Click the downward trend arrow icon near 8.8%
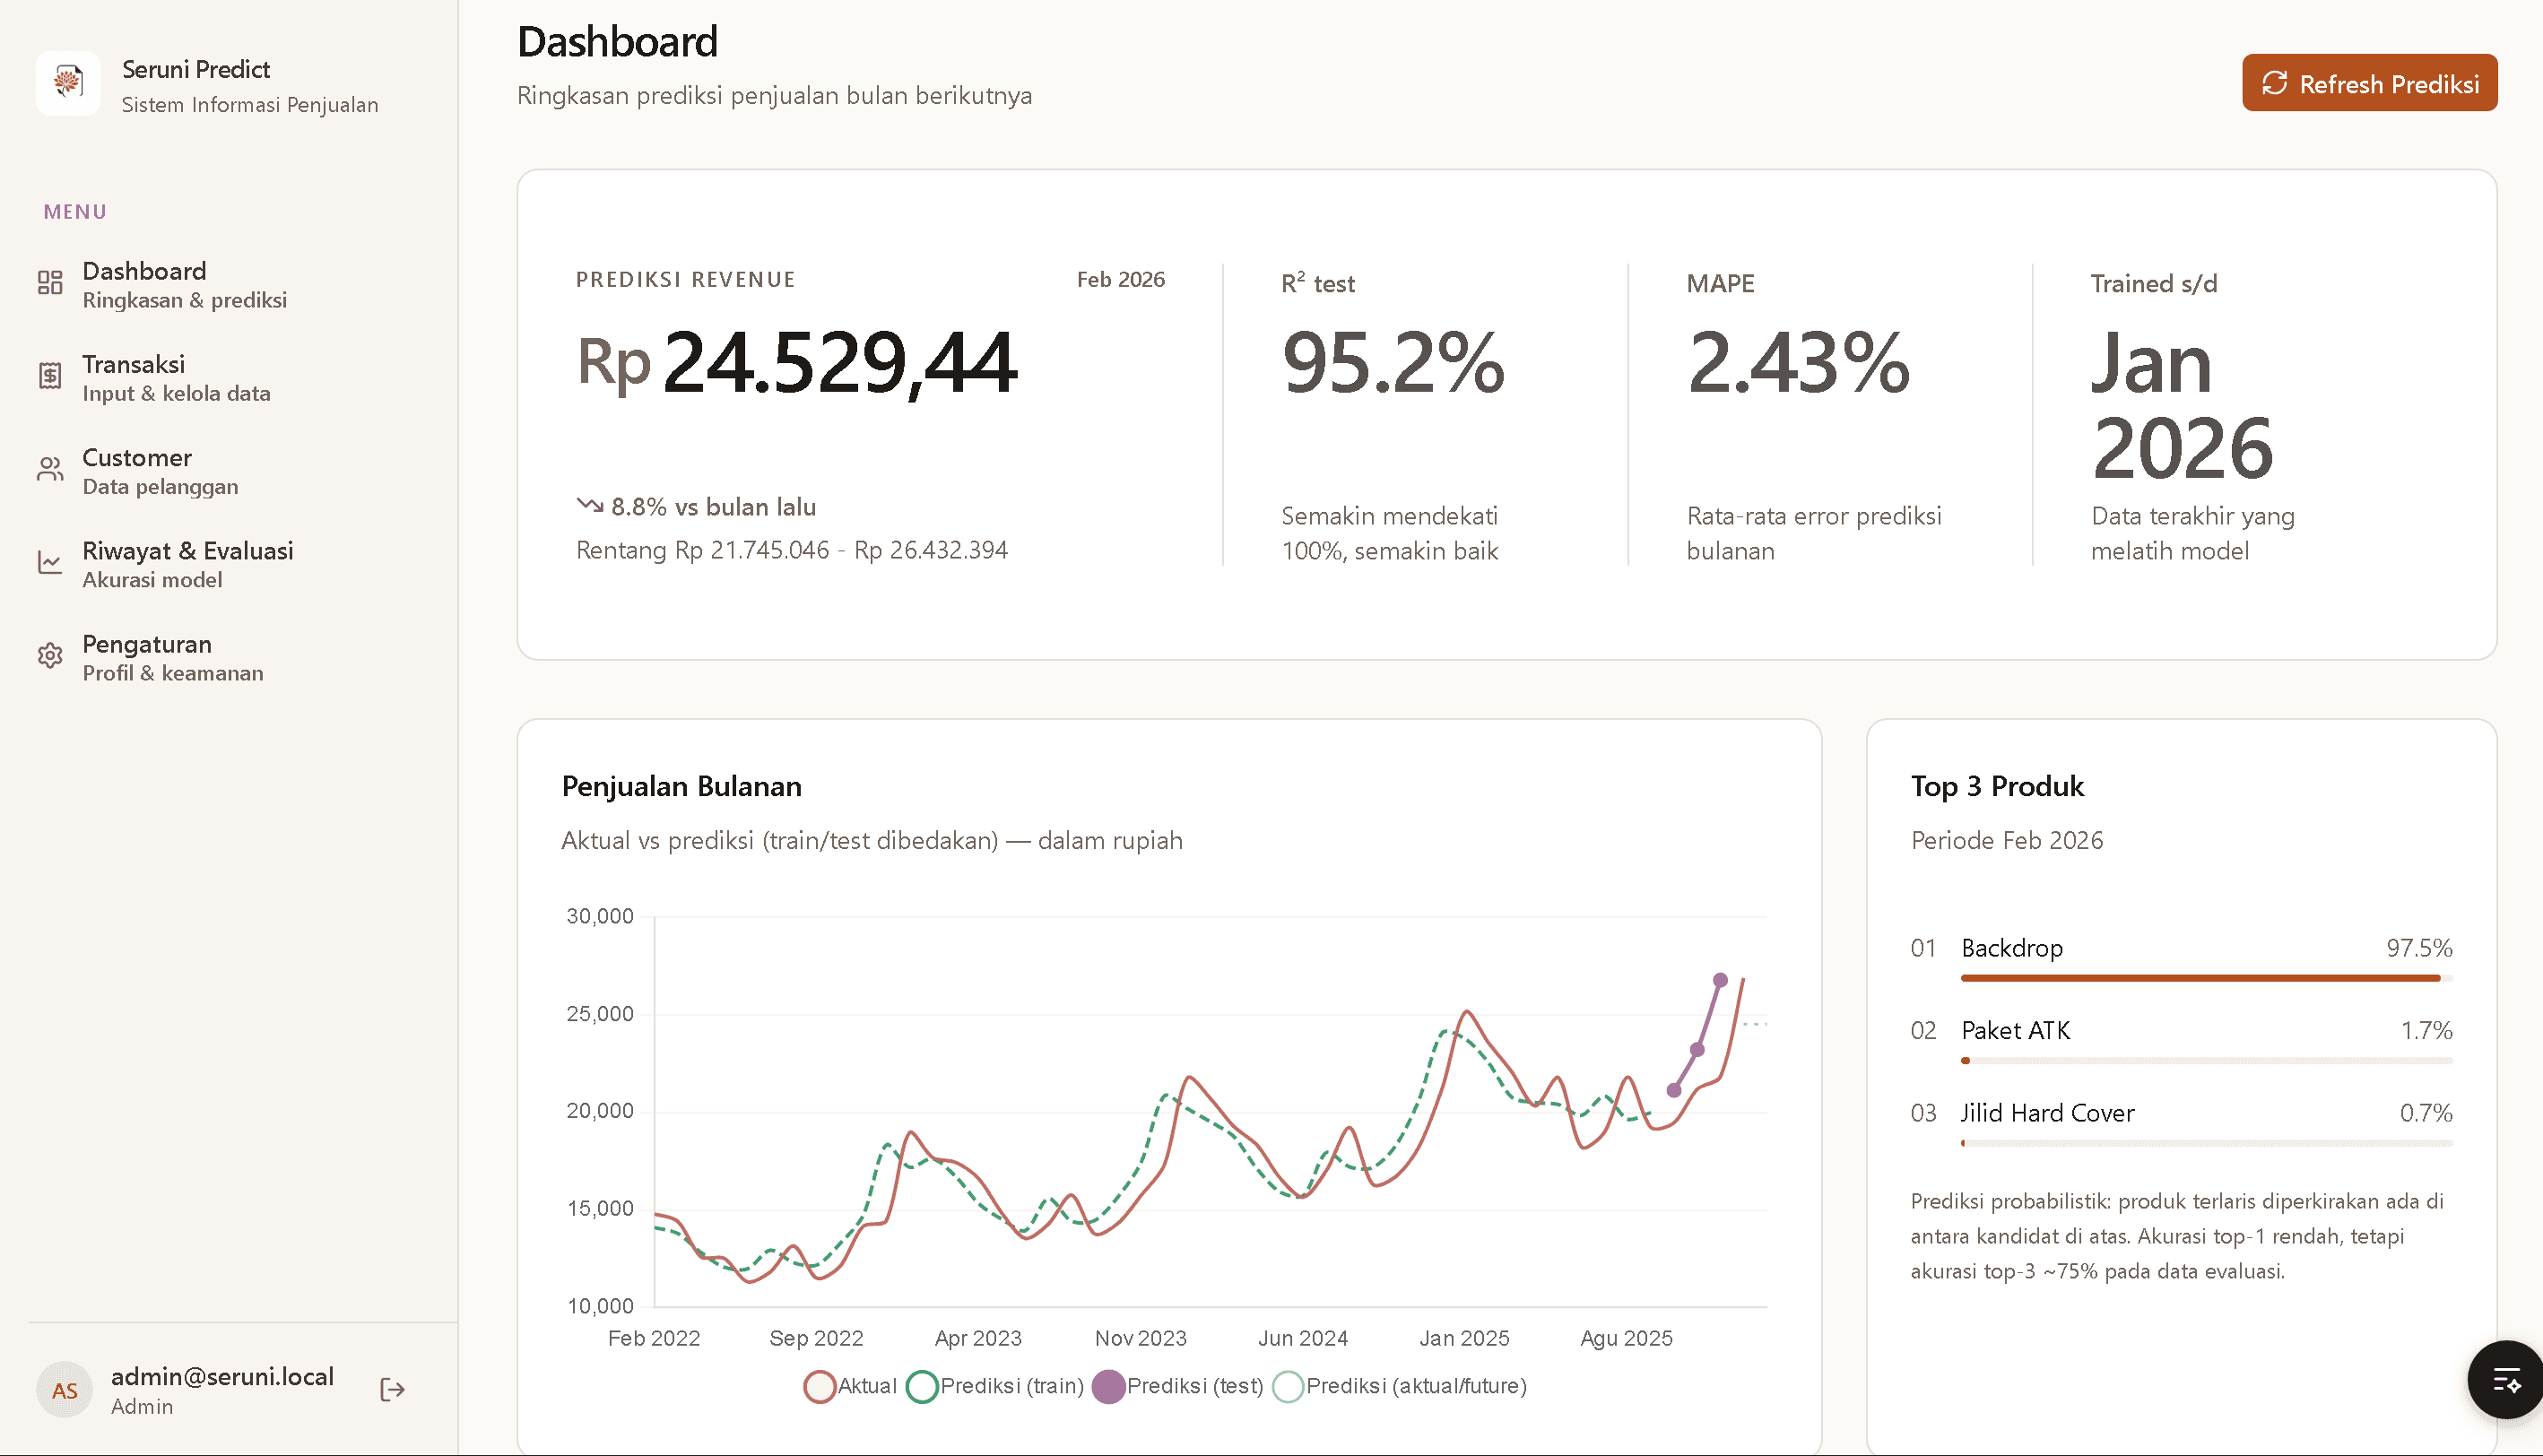2543x1456 pixels. coord(590,505)
